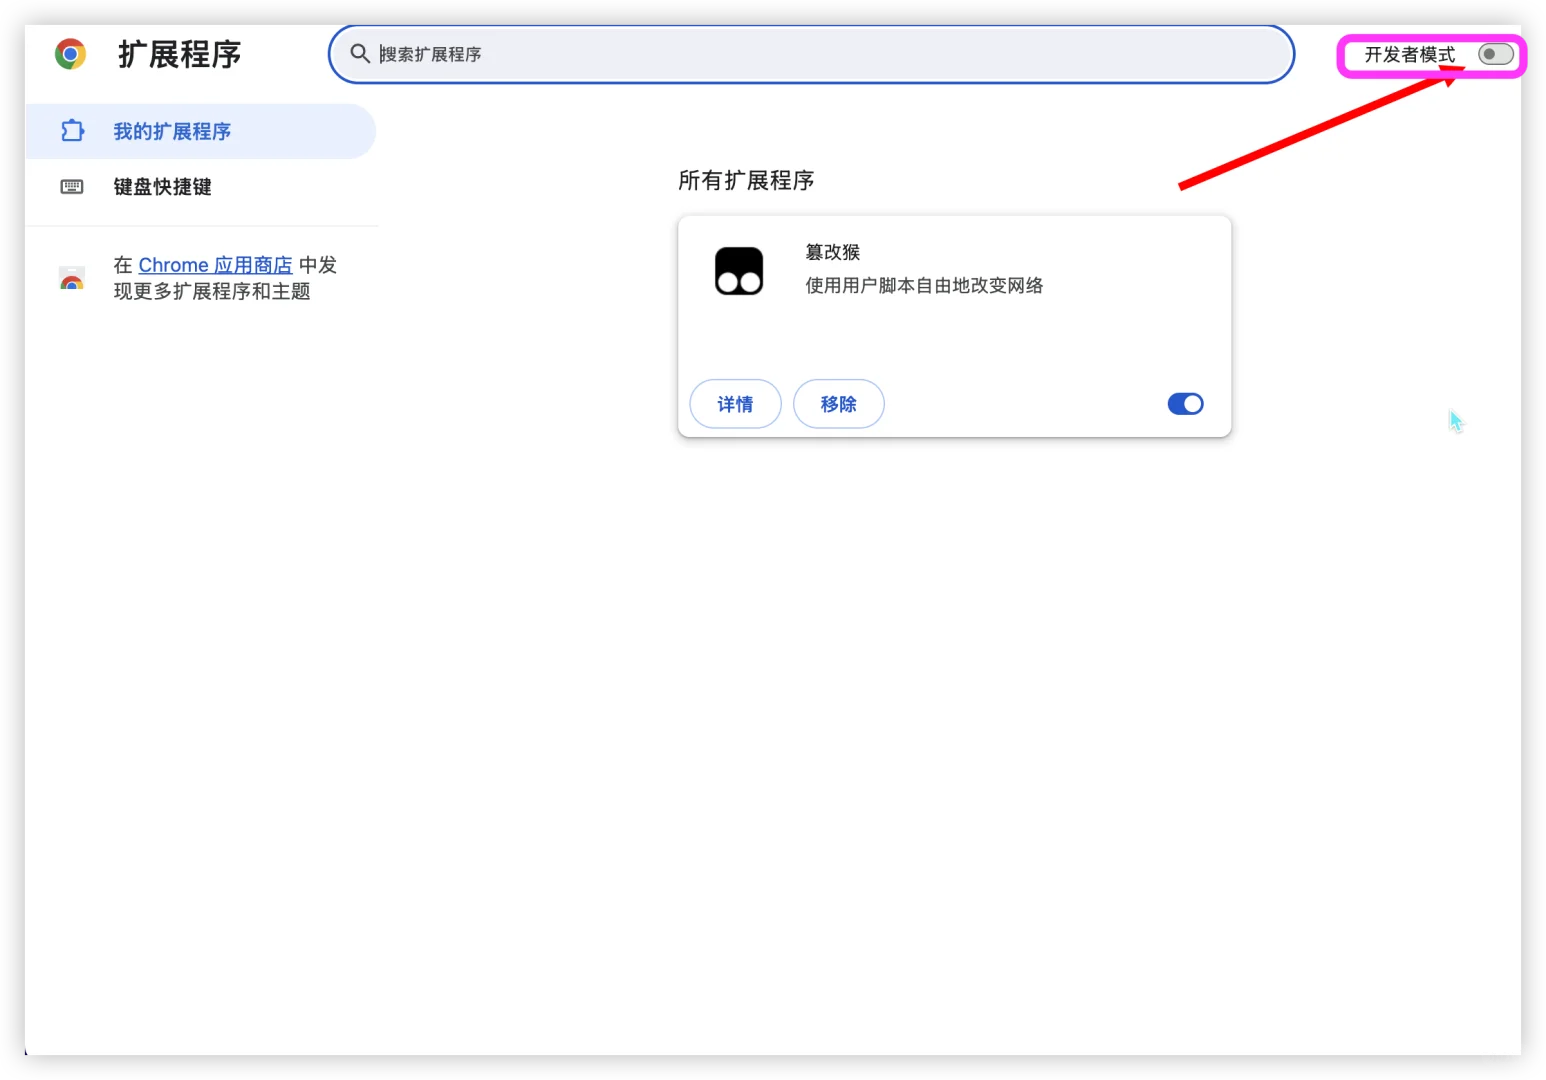The image size is (1546, 1080).
Task: Open 详情 for the 篡改猴 extension
Action: point(735,404)
